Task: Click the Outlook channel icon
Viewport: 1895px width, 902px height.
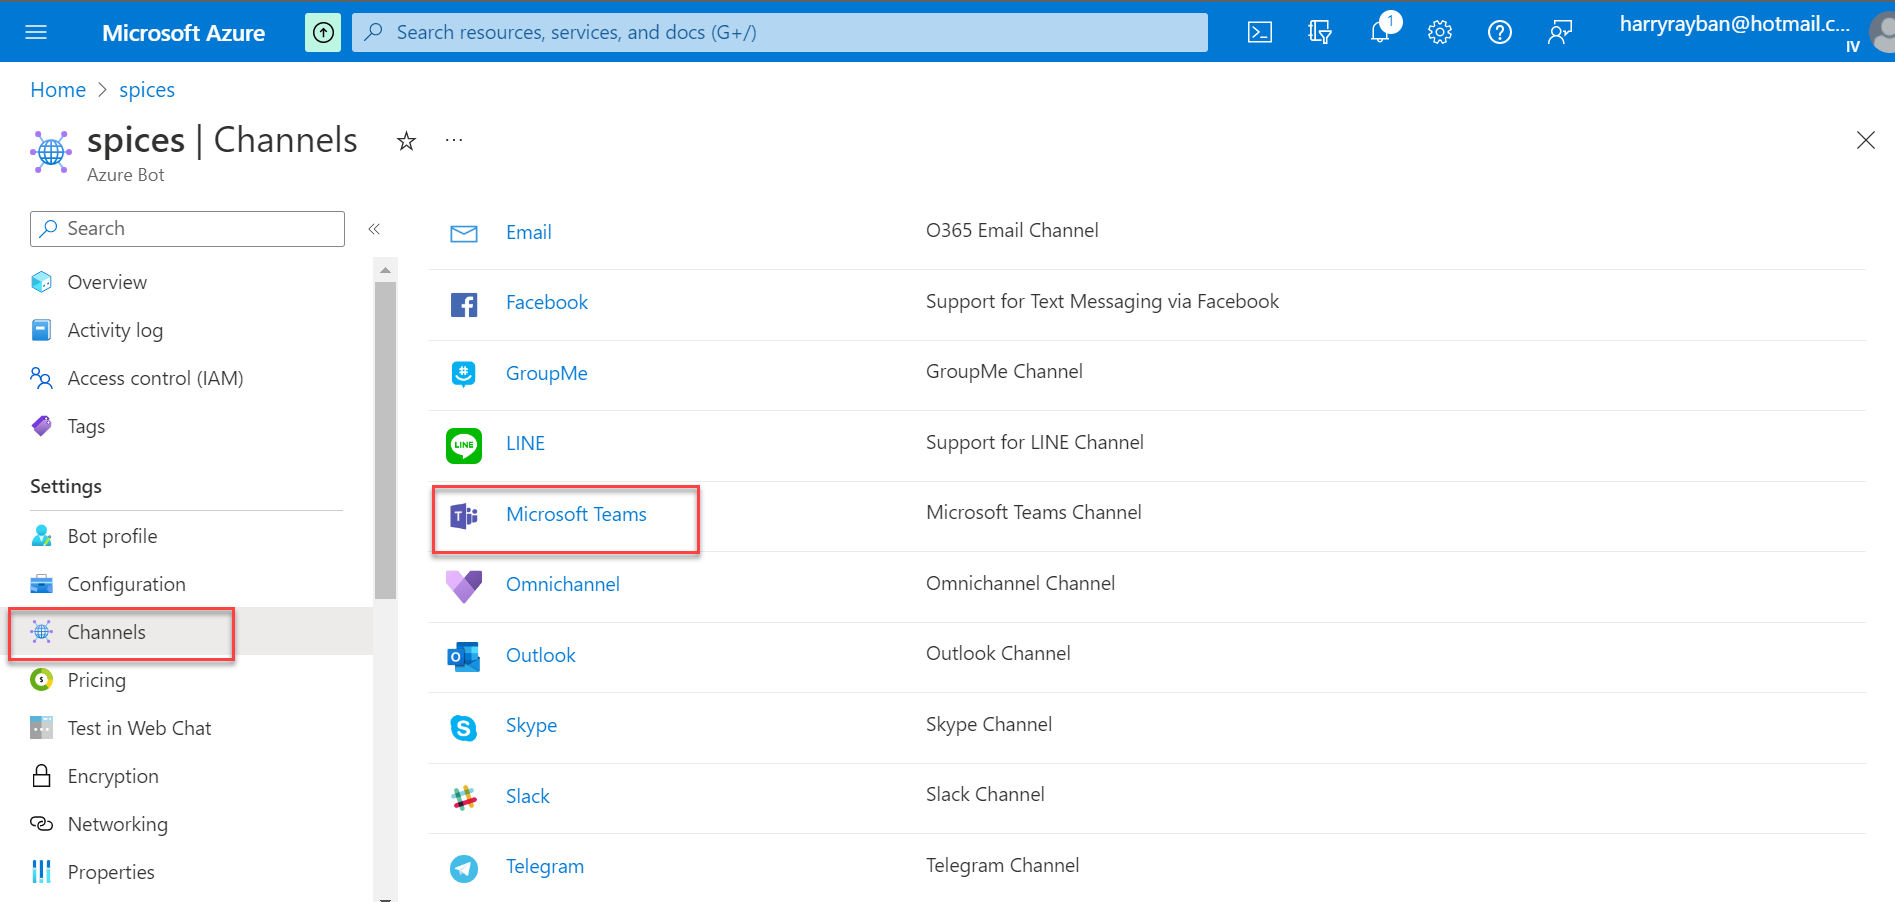Action: coord(464,657)
